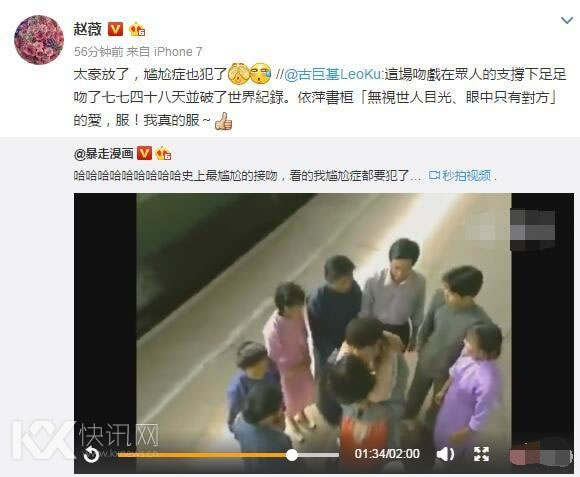Viewport: 580px width, 477px height.
Task: Click the sweating face emoji in post
Action: tap(260, 73)
